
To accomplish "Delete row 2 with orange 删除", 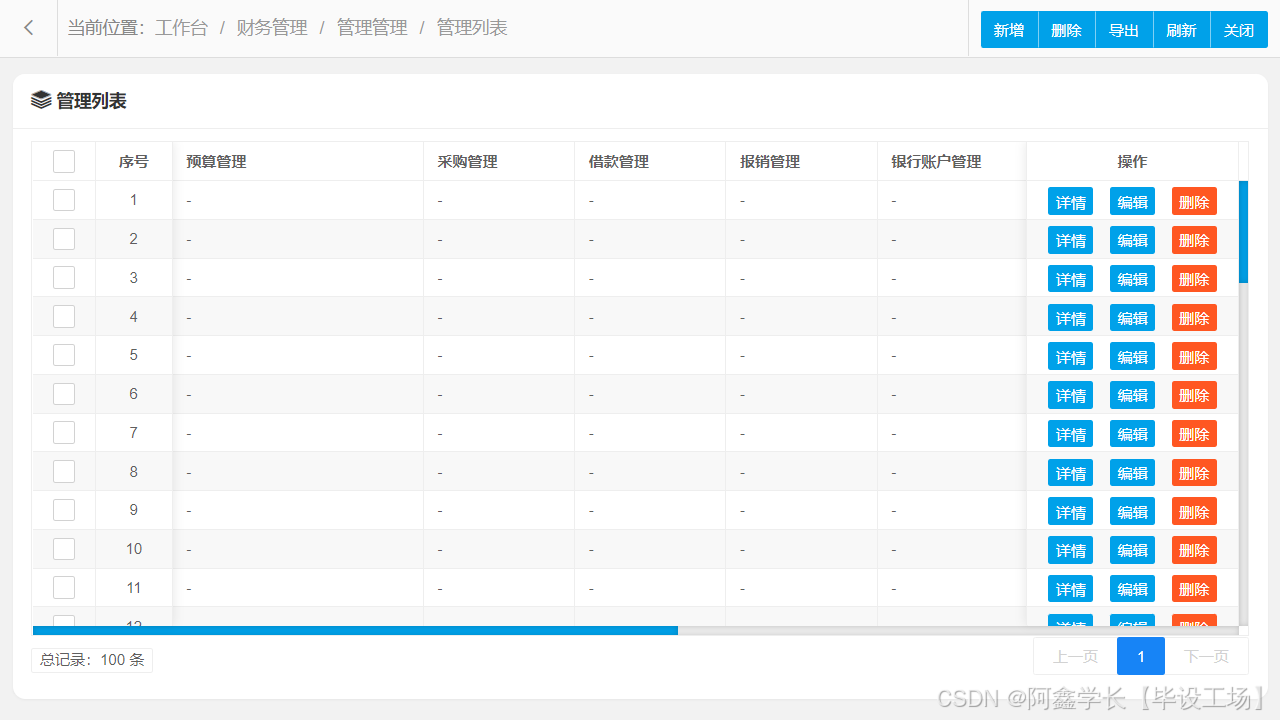I will 1194,240.
